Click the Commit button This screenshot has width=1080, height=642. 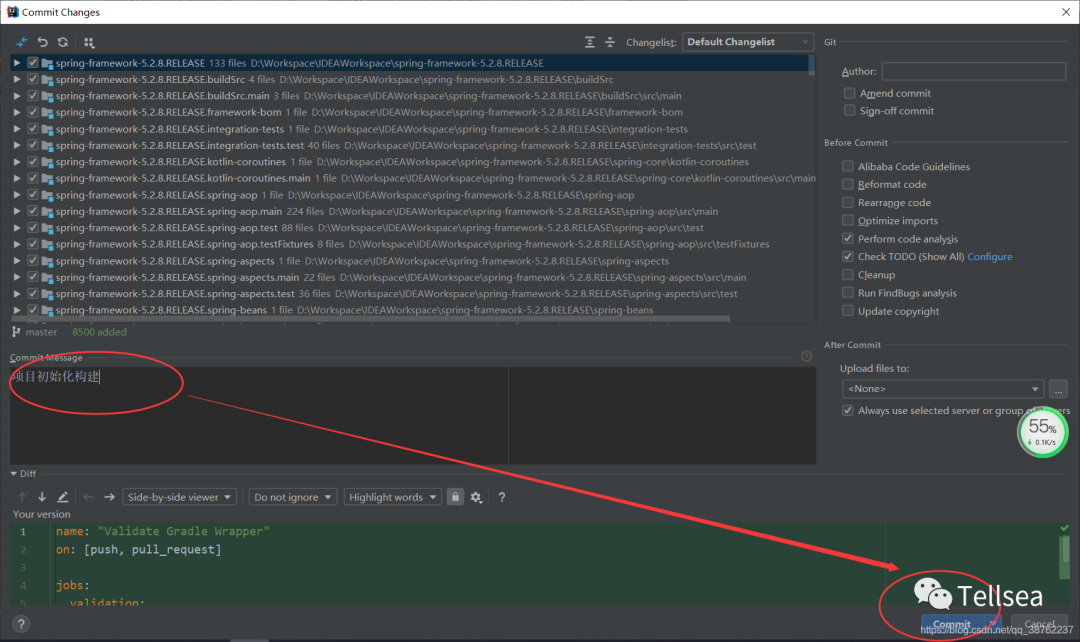coord(952,624)
